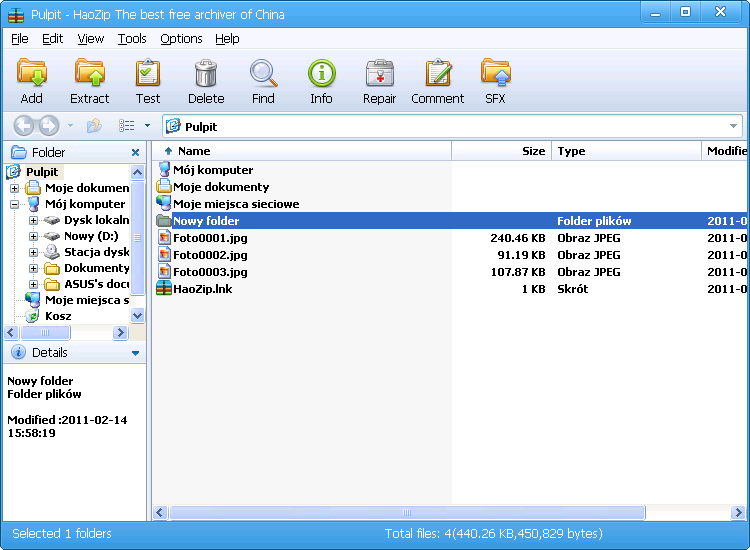750x550 pixels.
Task: Click the Foto0001.jpg image file icon
Action: pyautogui.click(x=164, y=238)
